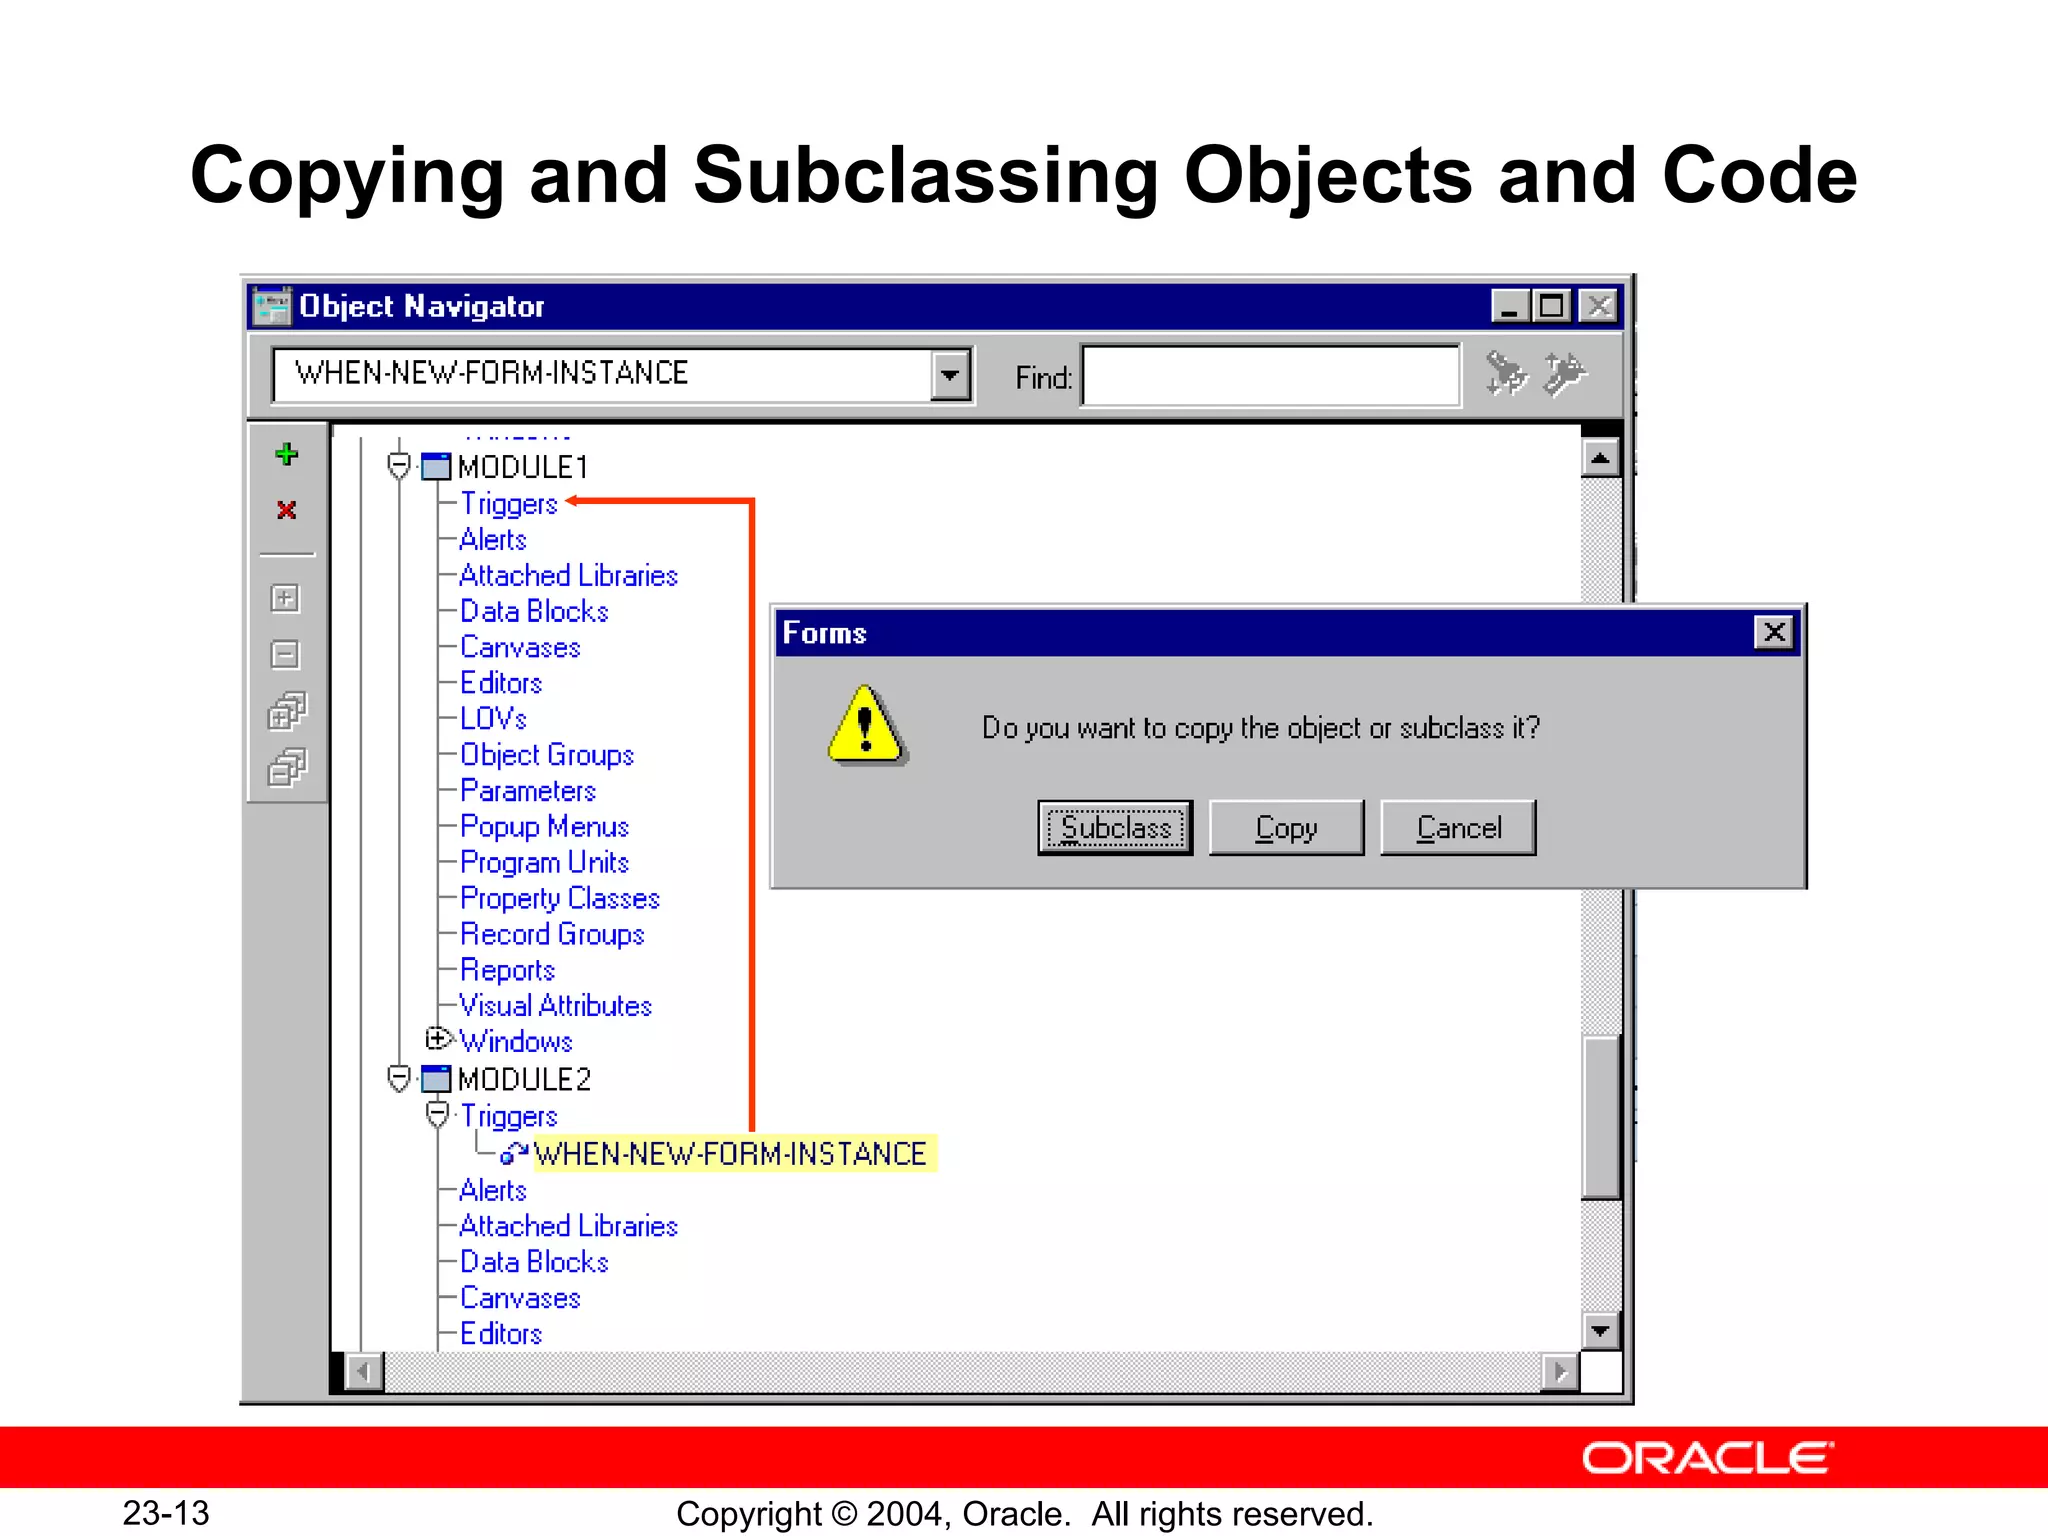2048x1536 pixels.
Task: Click the Subclass button
Action: (1115, 828)
